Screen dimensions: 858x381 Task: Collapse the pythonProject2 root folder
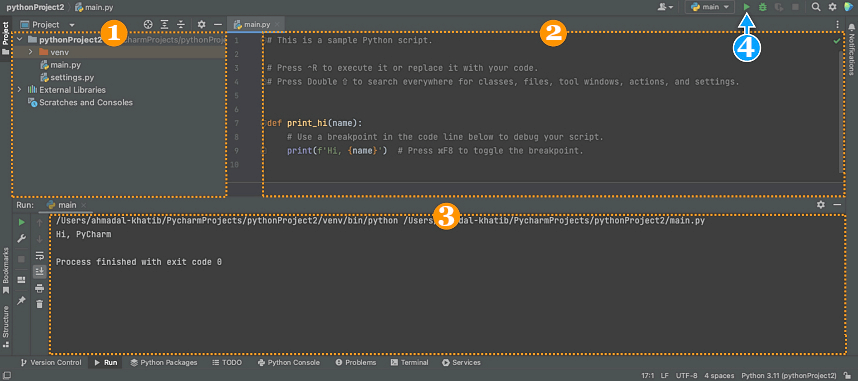20,40
